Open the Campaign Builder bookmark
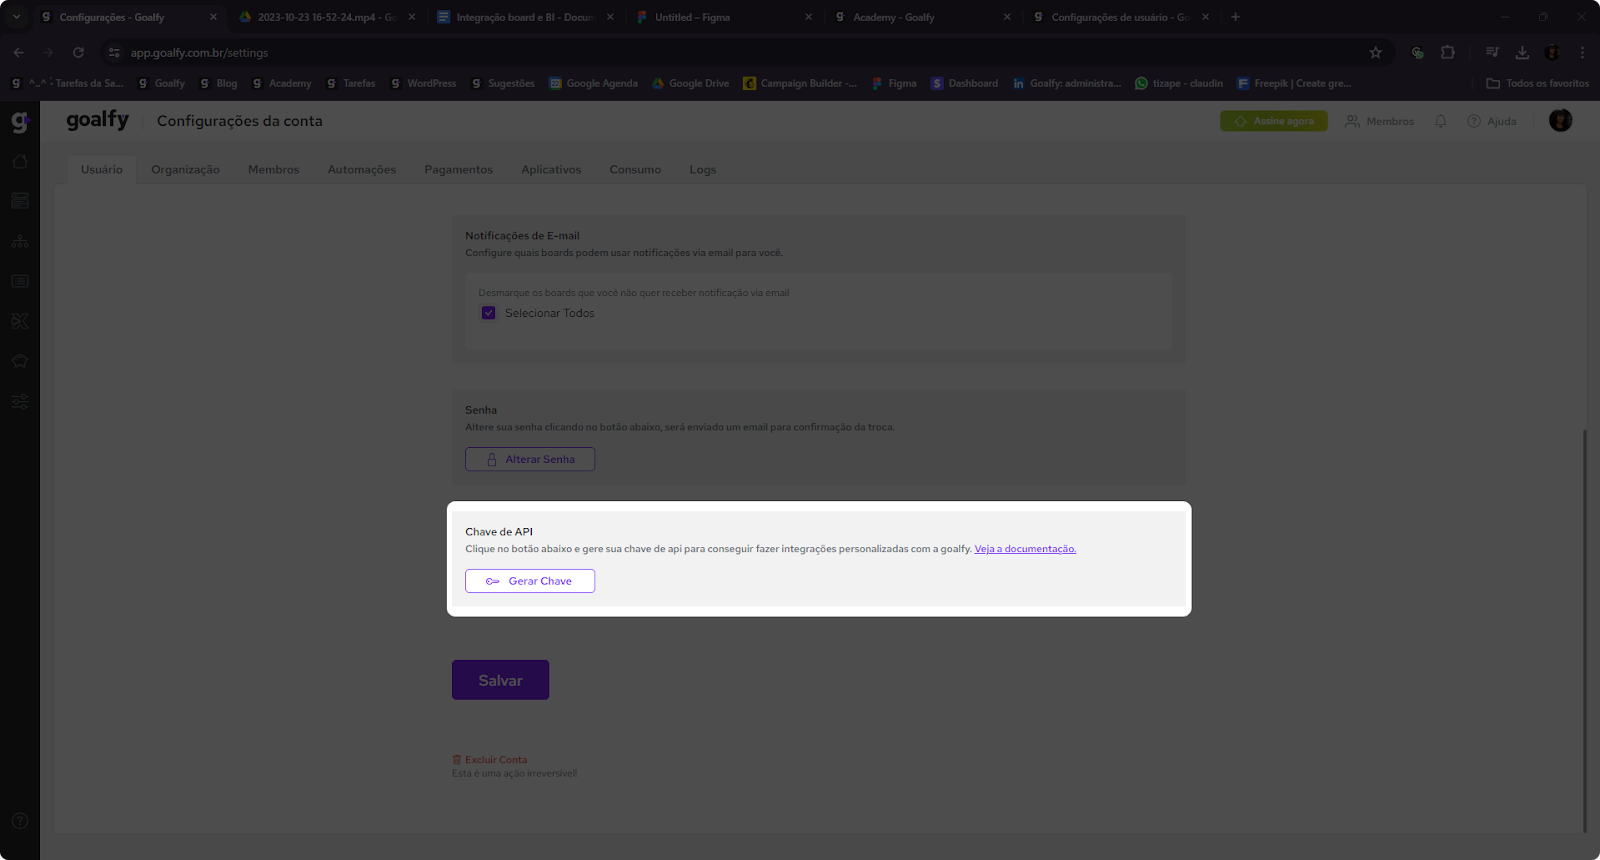1600x860 pixels. click(800, 83)
